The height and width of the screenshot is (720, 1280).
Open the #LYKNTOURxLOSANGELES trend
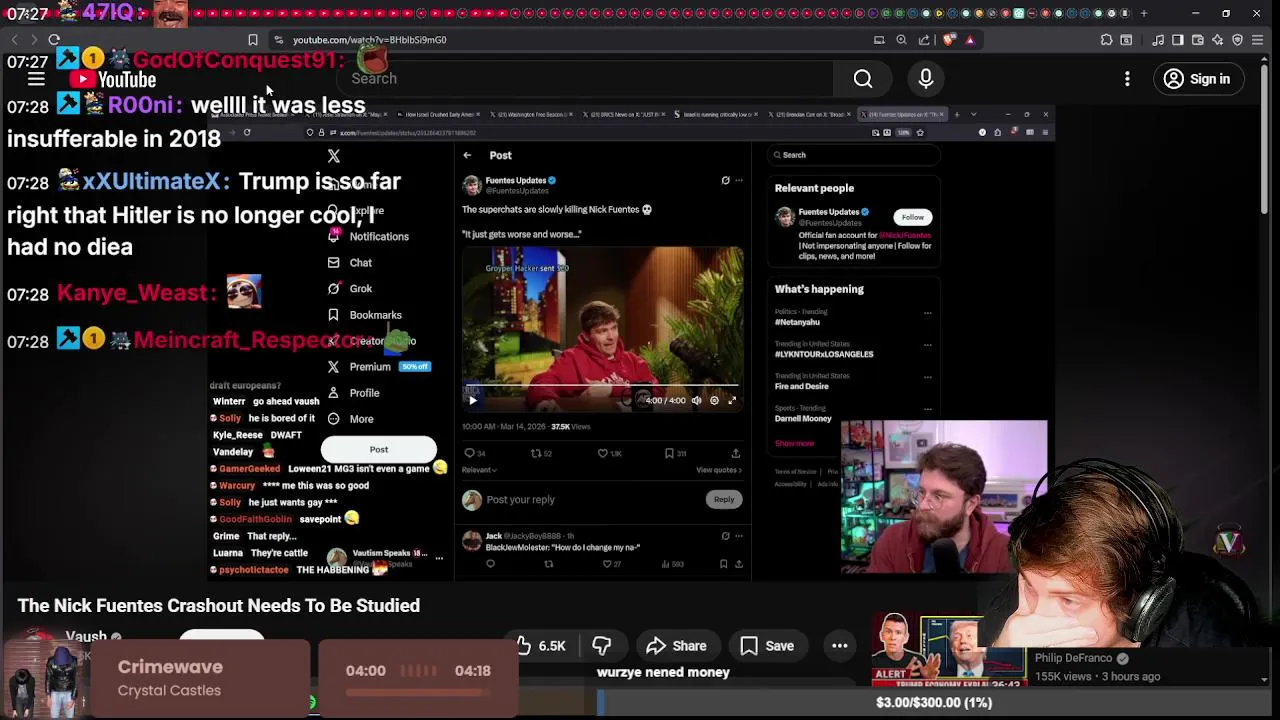coord(824,354)
